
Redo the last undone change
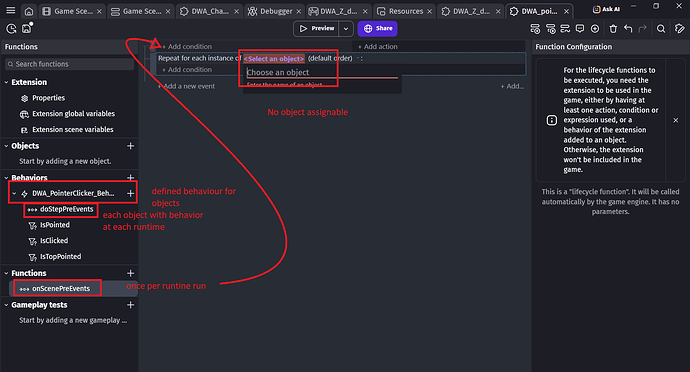point(642,29)
